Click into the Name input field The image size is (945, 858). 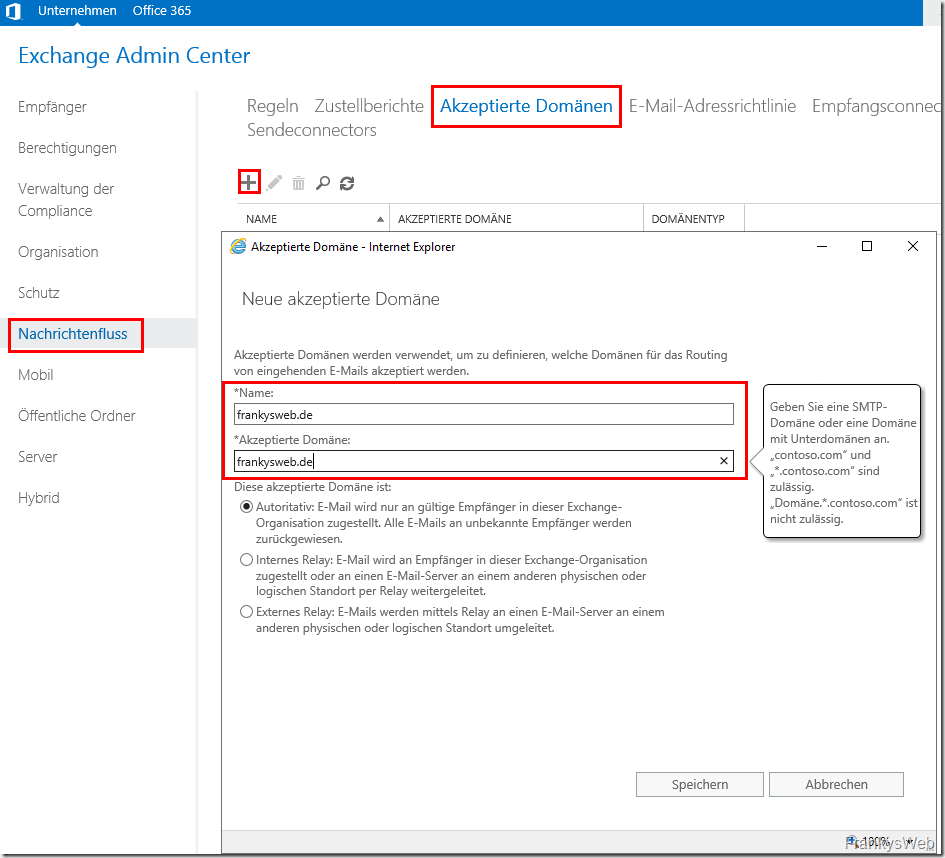point(483,414)
